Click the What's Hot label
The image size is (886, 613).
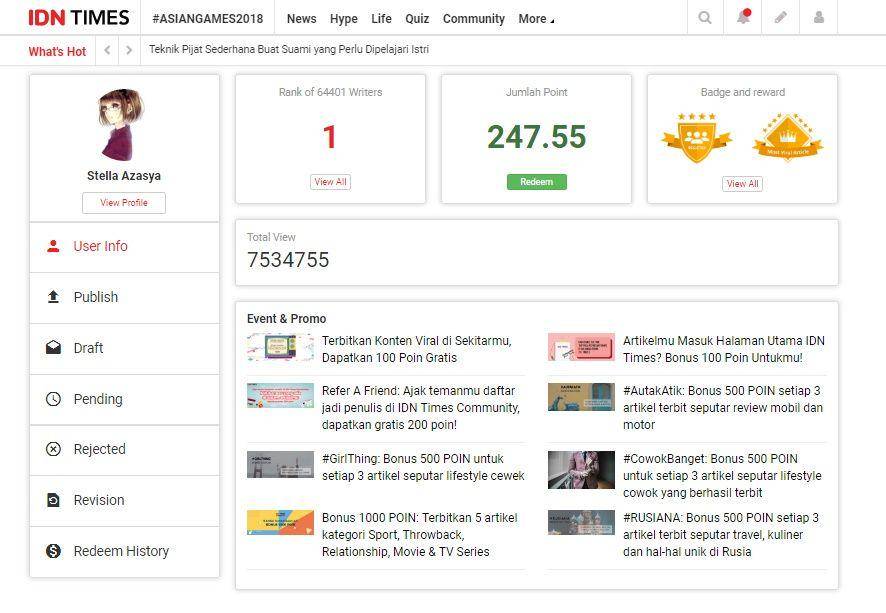(57, 51)
